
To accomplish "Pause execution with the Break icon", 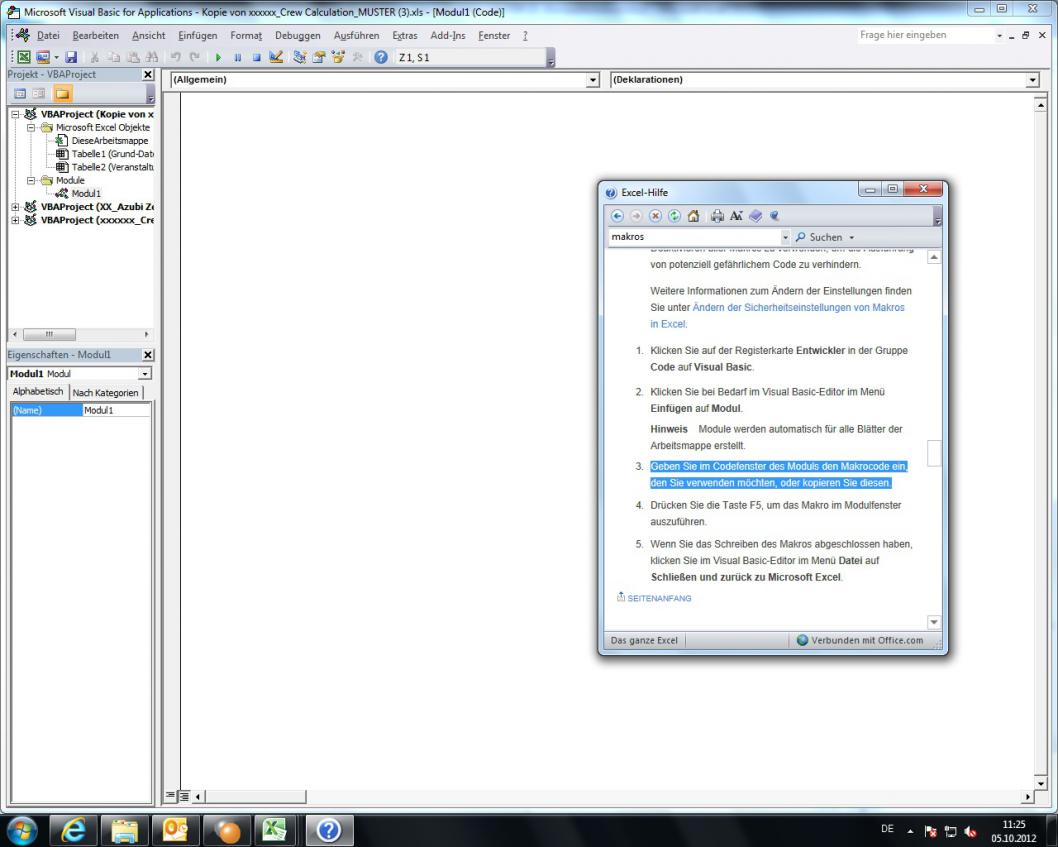I will tap(238, 57).
